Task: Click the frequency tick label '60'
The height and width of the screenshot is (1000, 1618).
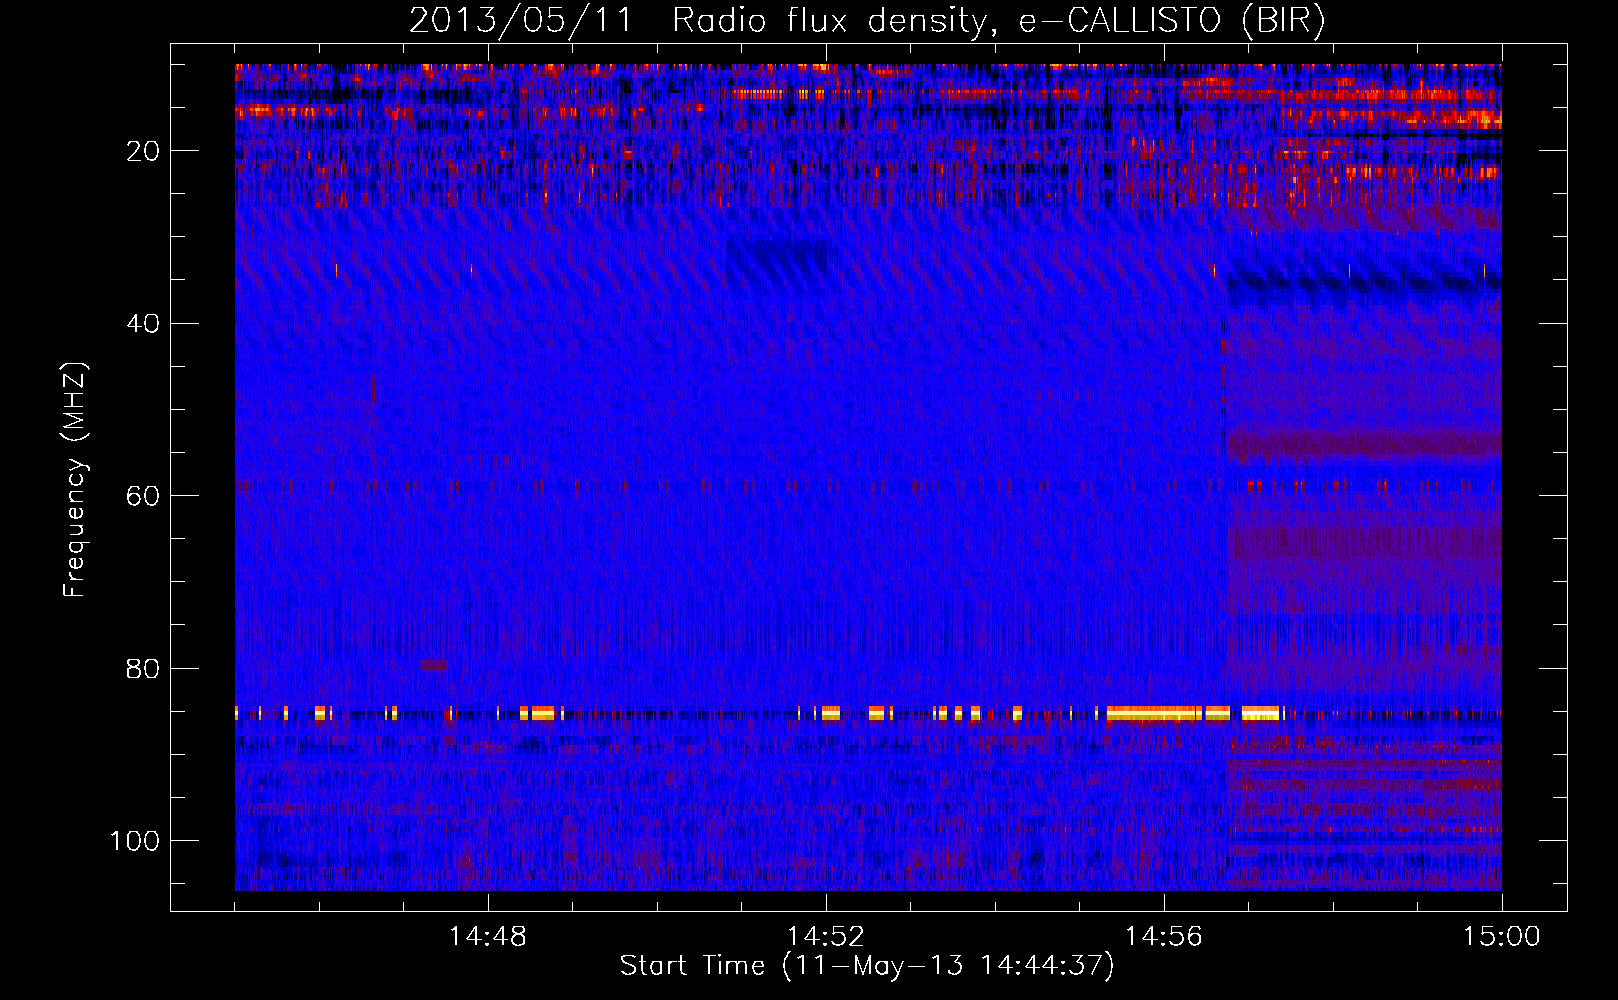Action: click(144, 496)
